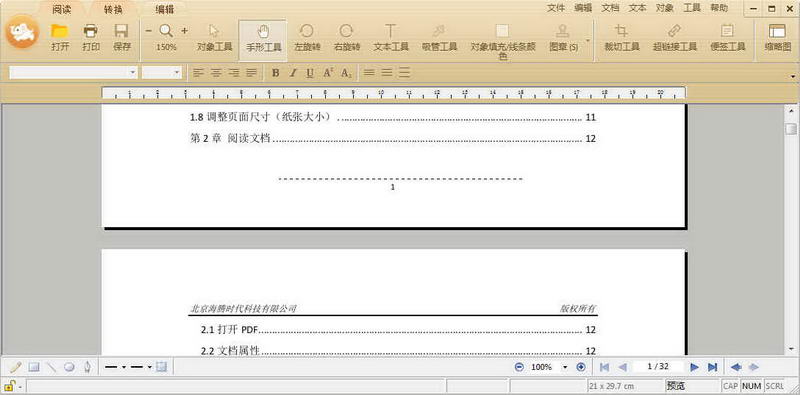
Task: Open the 文件 menu
Action: tap(556, 8)
